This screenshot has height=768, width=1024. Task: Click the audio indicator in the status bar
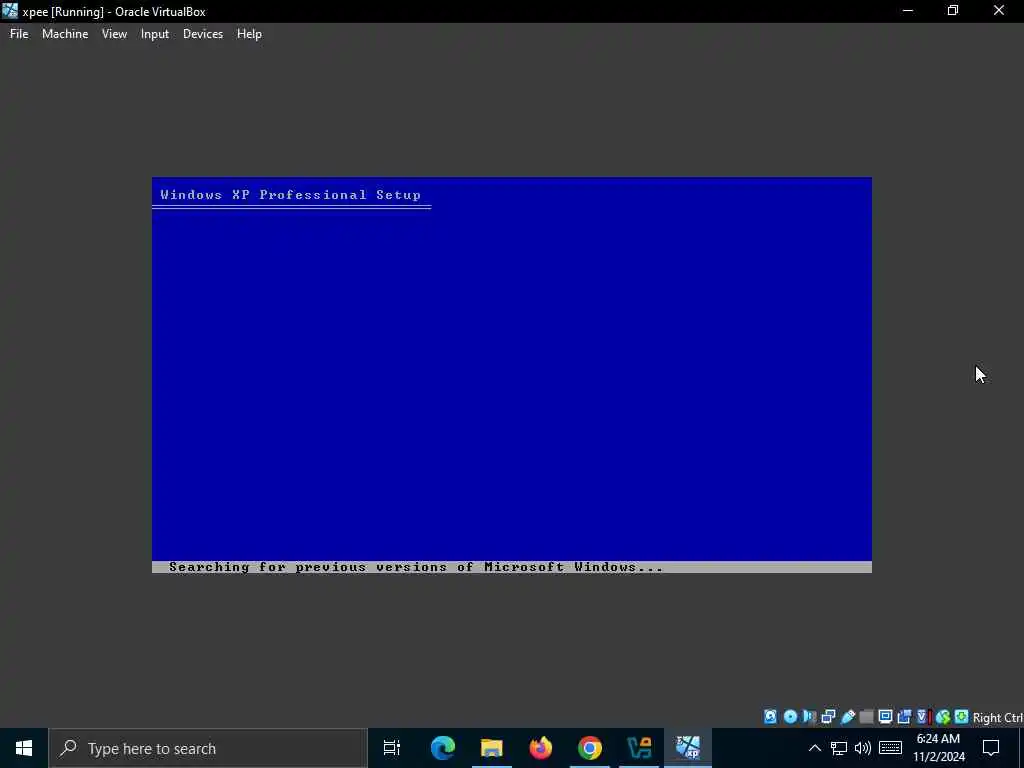[x=809, y=716]
